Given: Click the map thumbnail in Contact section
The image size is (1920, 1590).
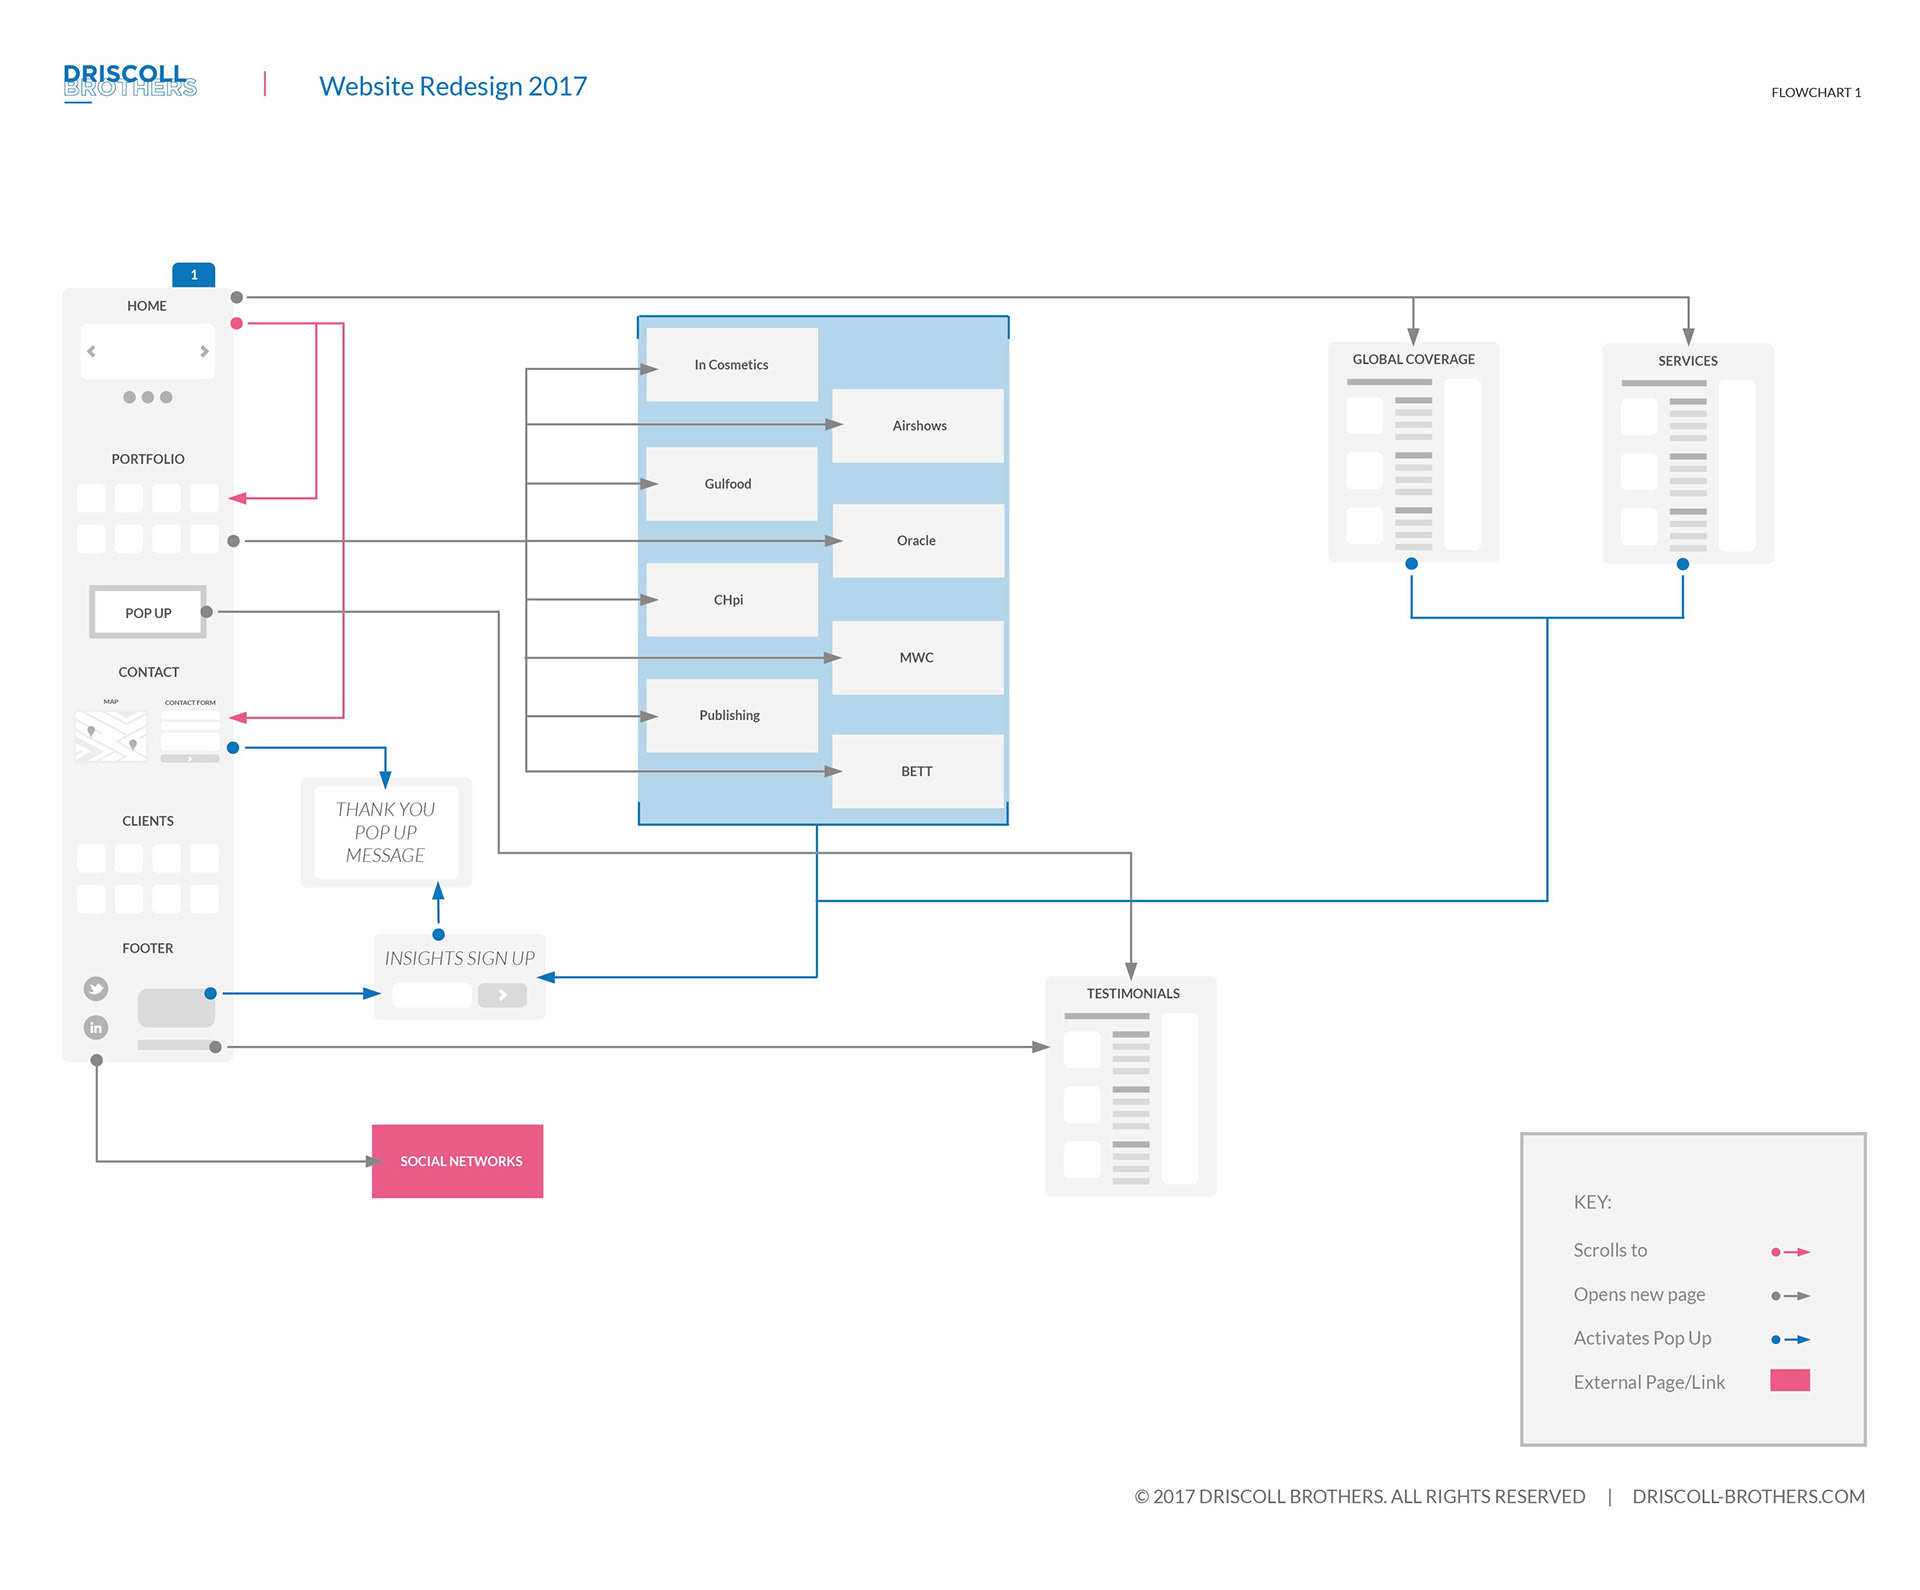Looking at the screenshot, I should tap(111, 736).
